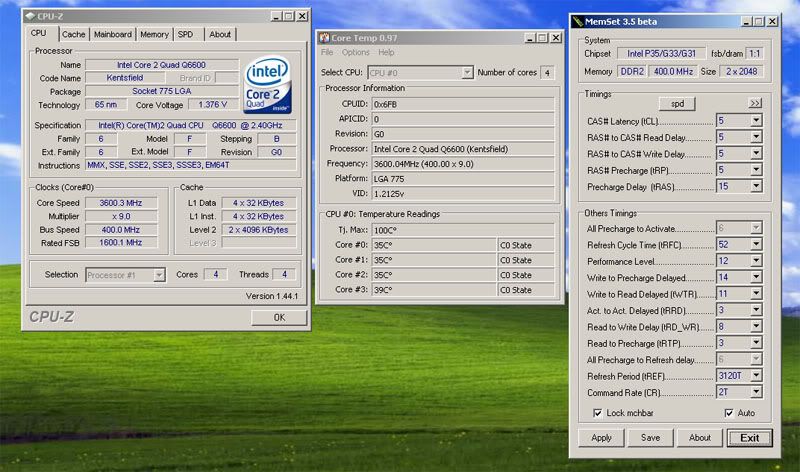This screenshot has height=472, width=800.
Task: Open the Write to Read Delayed (tWTR) dropdown
Action: [x=756, y=293]
